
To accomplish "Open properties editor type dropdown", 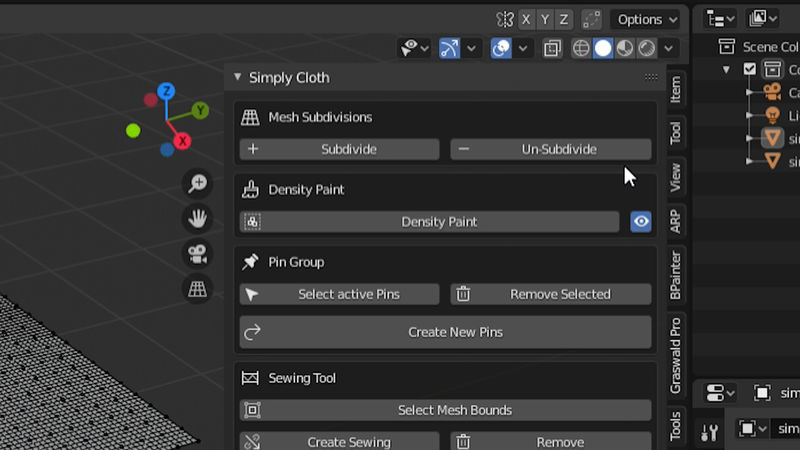I will click(x=719, y=393).
